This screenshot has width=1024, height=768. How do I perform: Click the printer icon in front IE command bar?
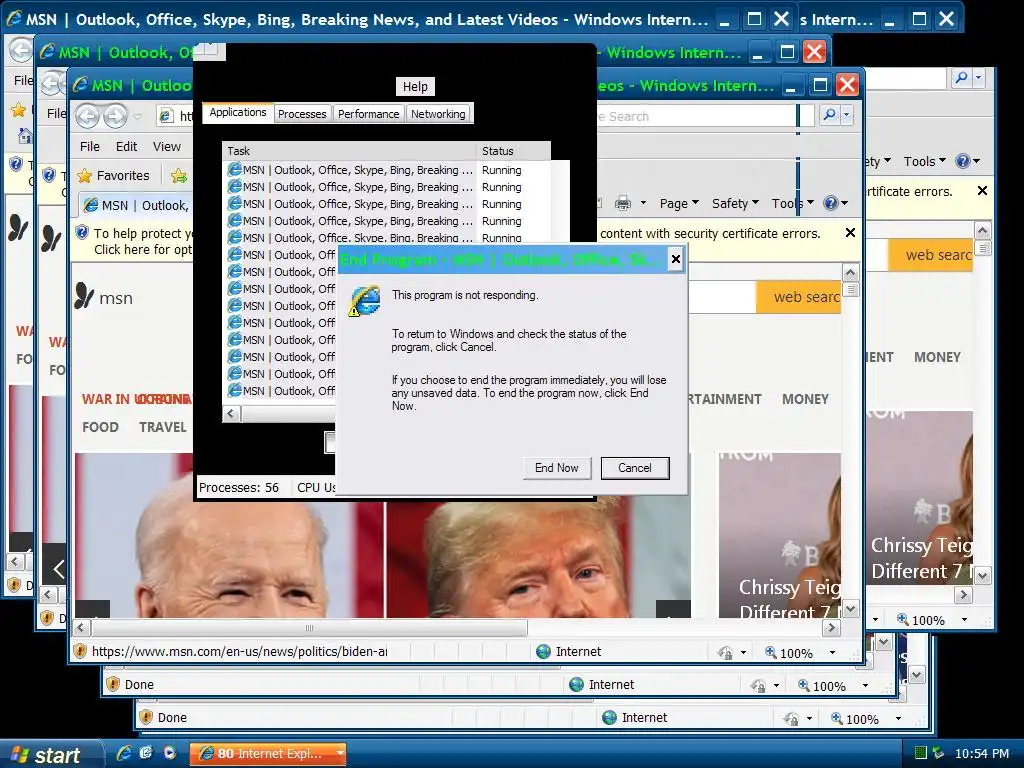coord(623,203)
